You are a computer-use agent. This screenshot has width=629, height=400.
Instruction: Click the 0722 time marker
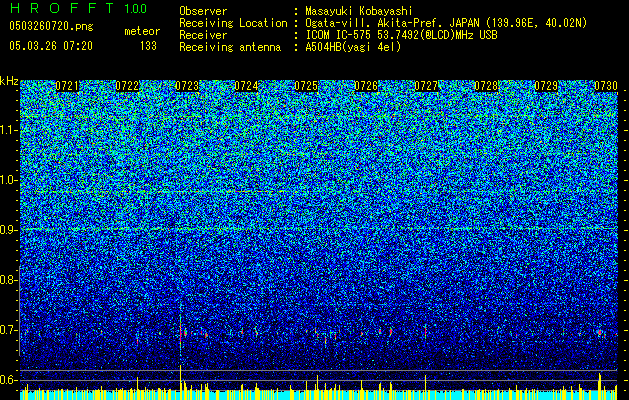point(127,86)
